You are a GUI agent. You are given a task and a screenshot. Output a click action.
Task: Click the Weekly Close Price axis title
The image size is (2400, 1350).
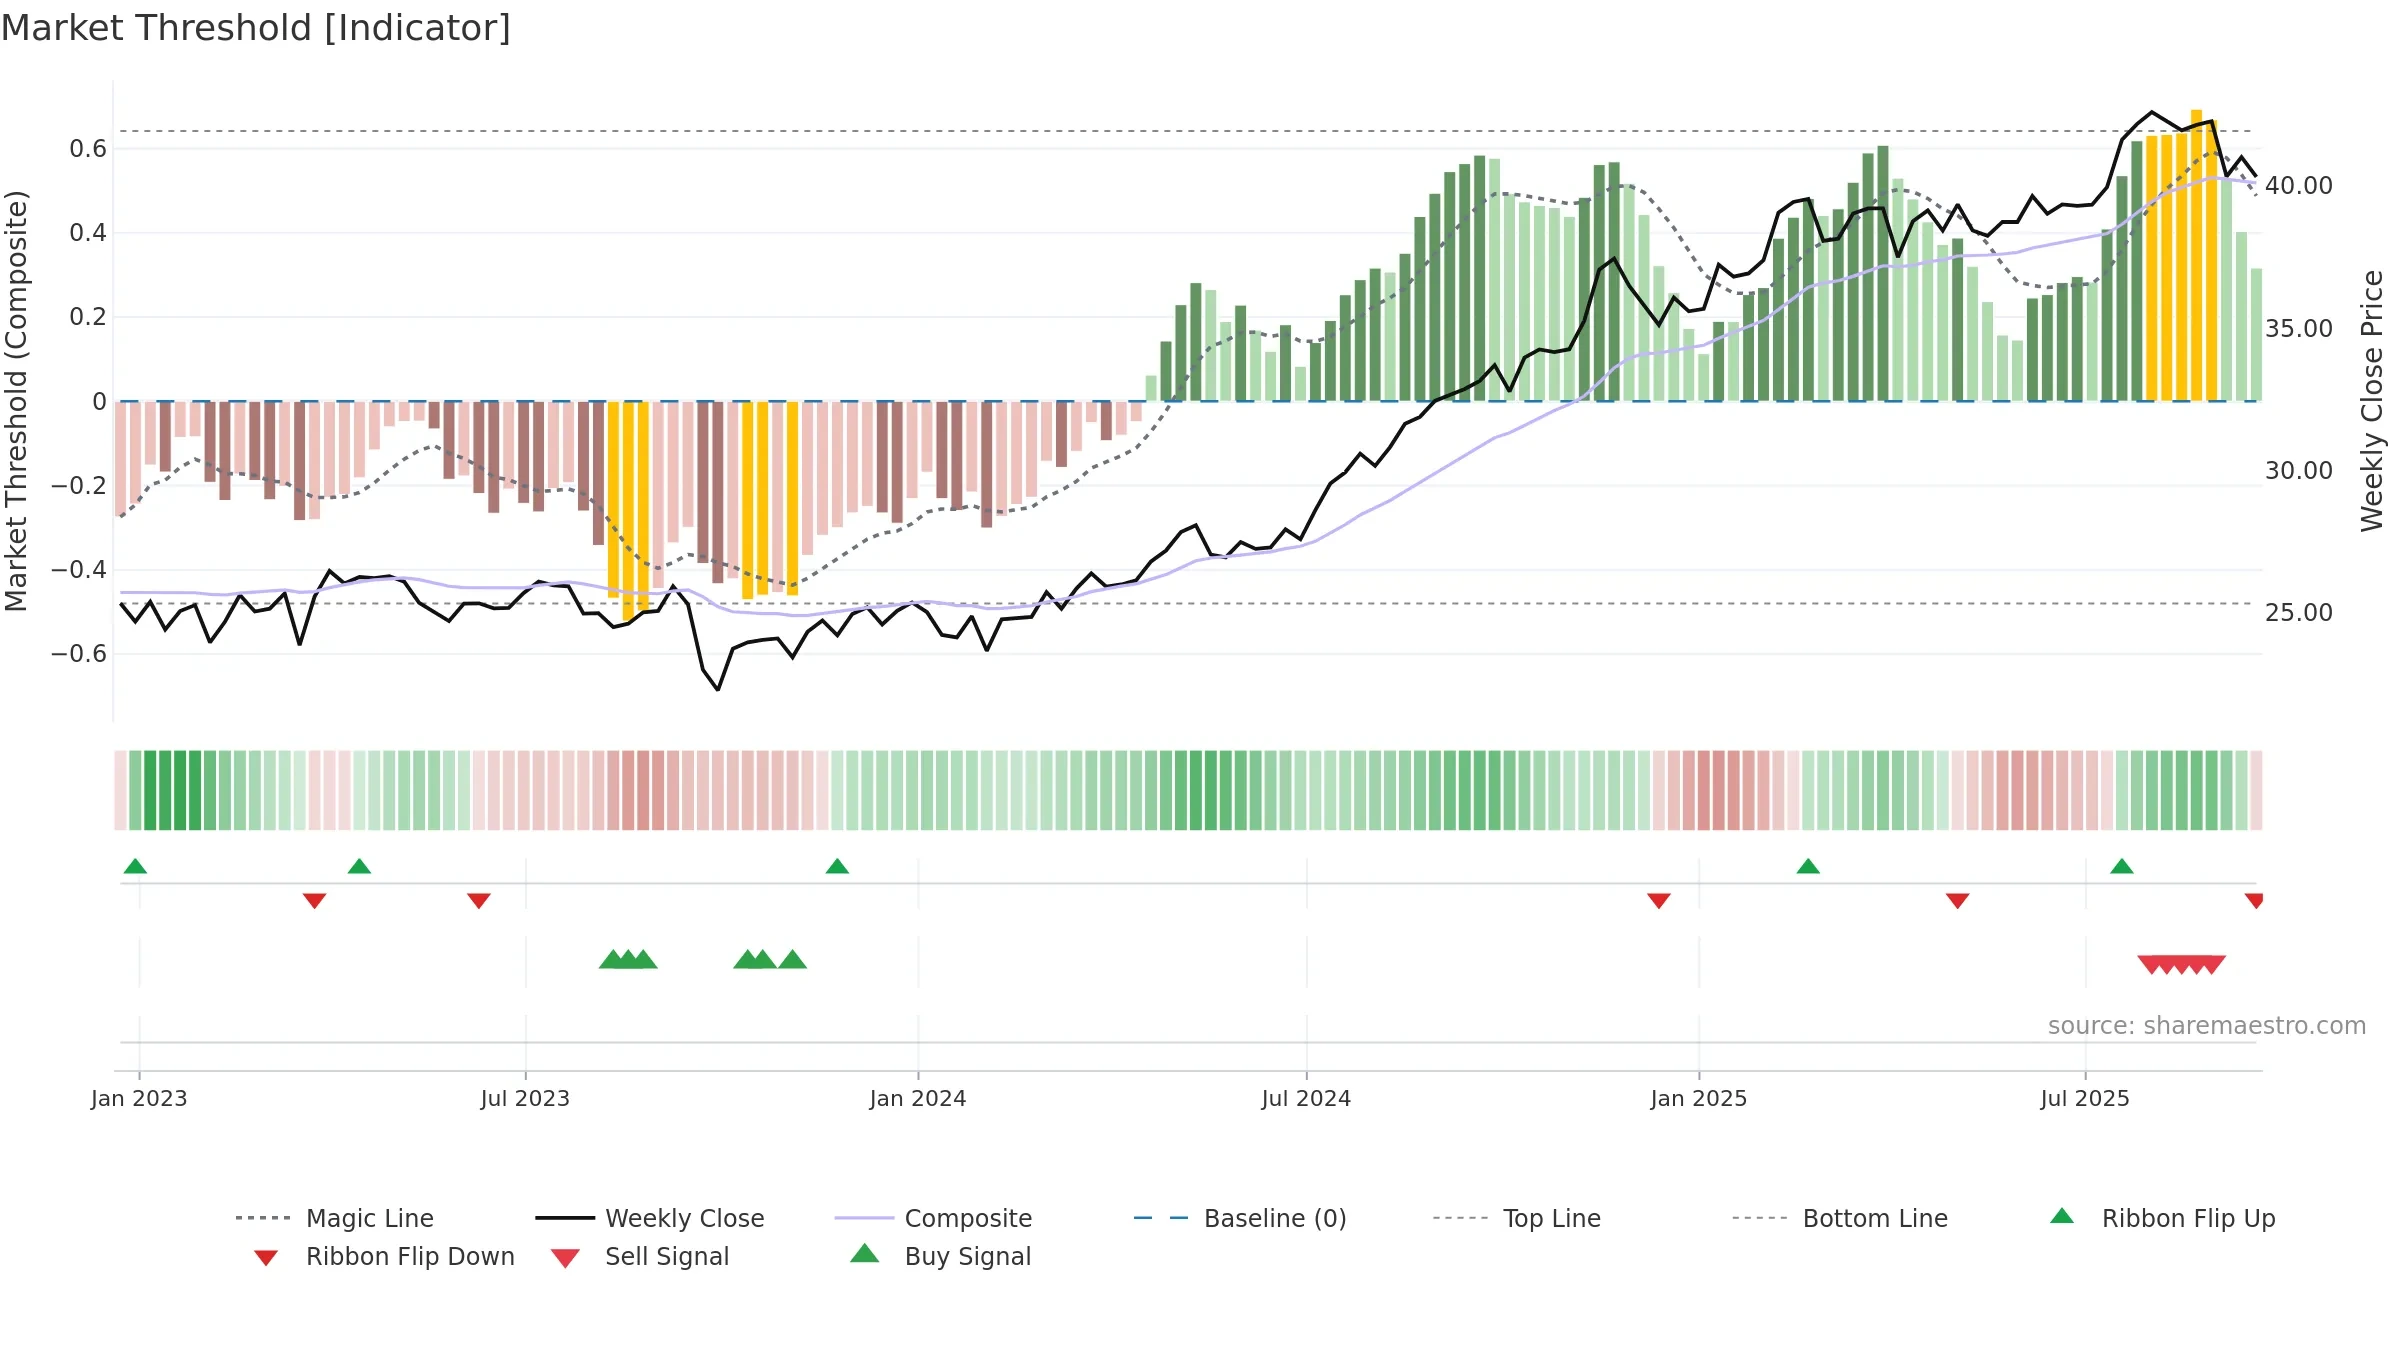(x=2372, y=400)
